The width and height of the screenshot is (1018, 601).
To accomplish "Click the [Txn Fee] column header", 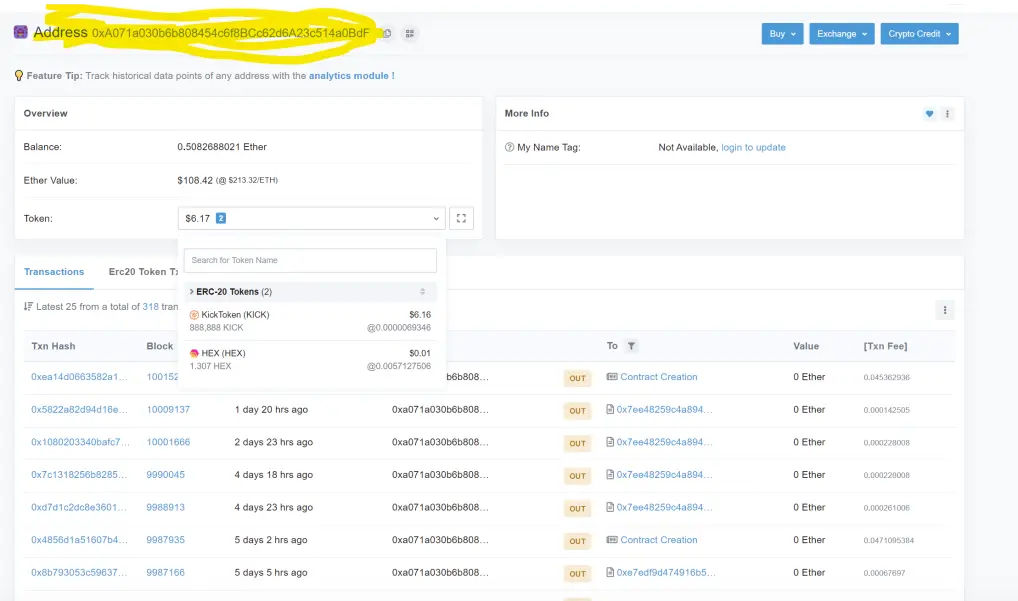I will pyautogui.click(x=886, y=346).
